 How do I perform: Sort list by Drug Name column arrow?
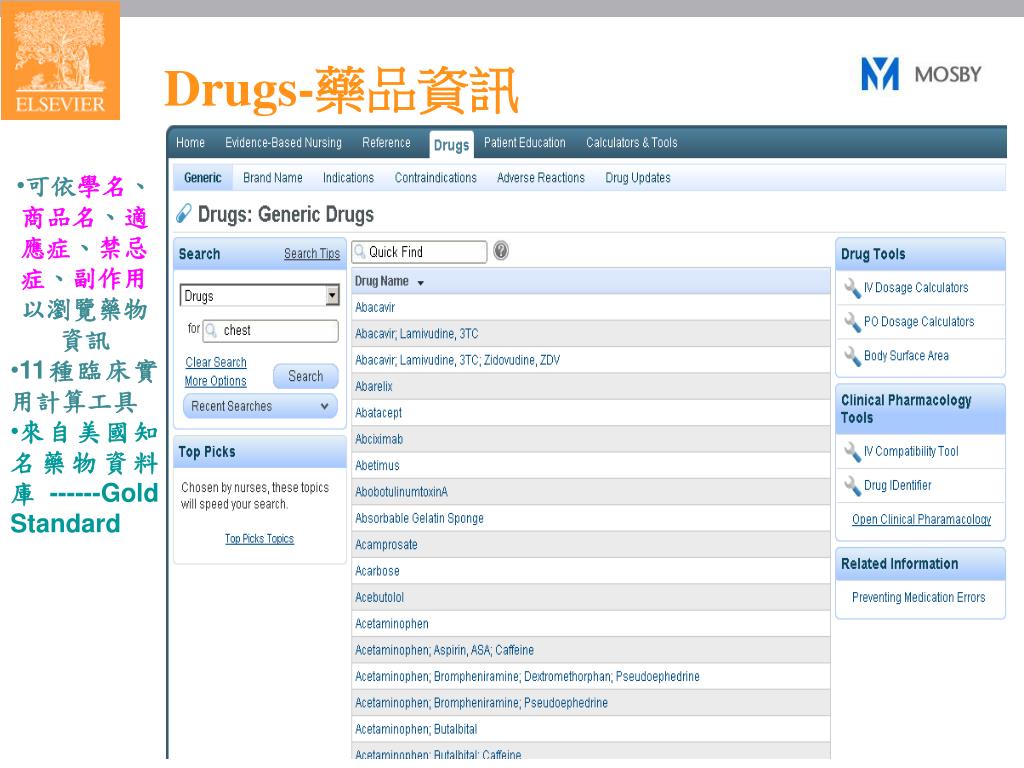(x=421, y=283)
